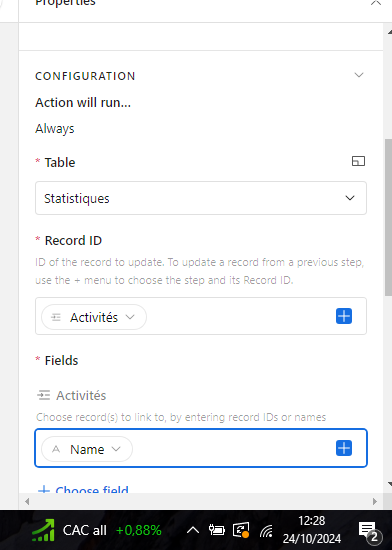Open the Statistiques table dropdown
392x550 pixels.
[201, 198]
